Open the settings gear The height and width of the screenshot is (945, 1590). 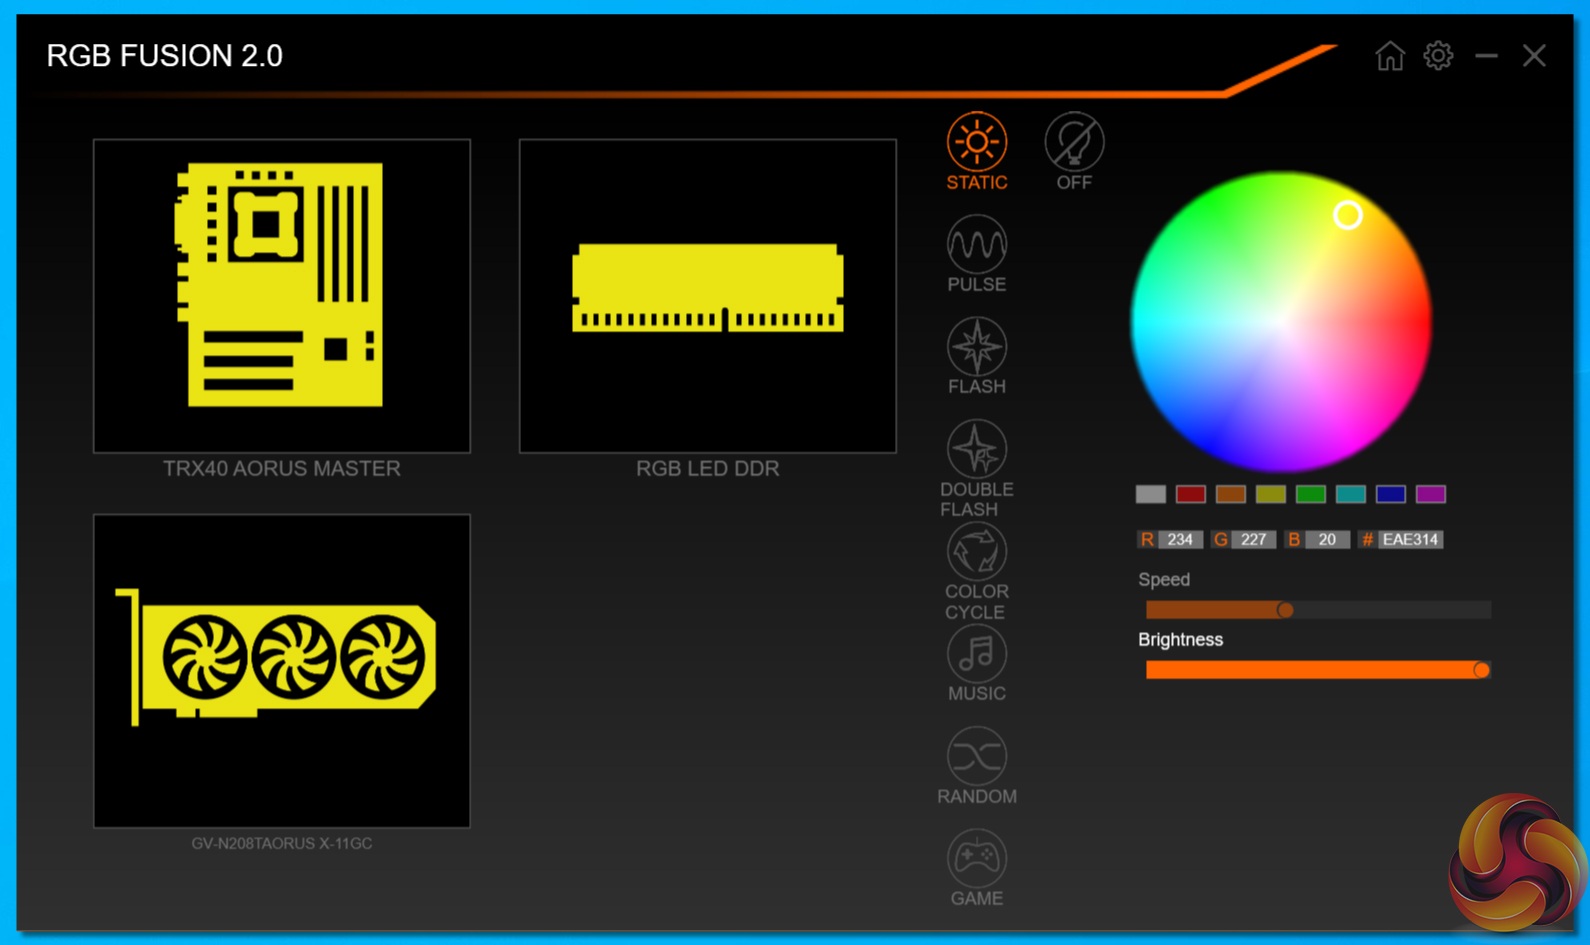coord(1438,56)
